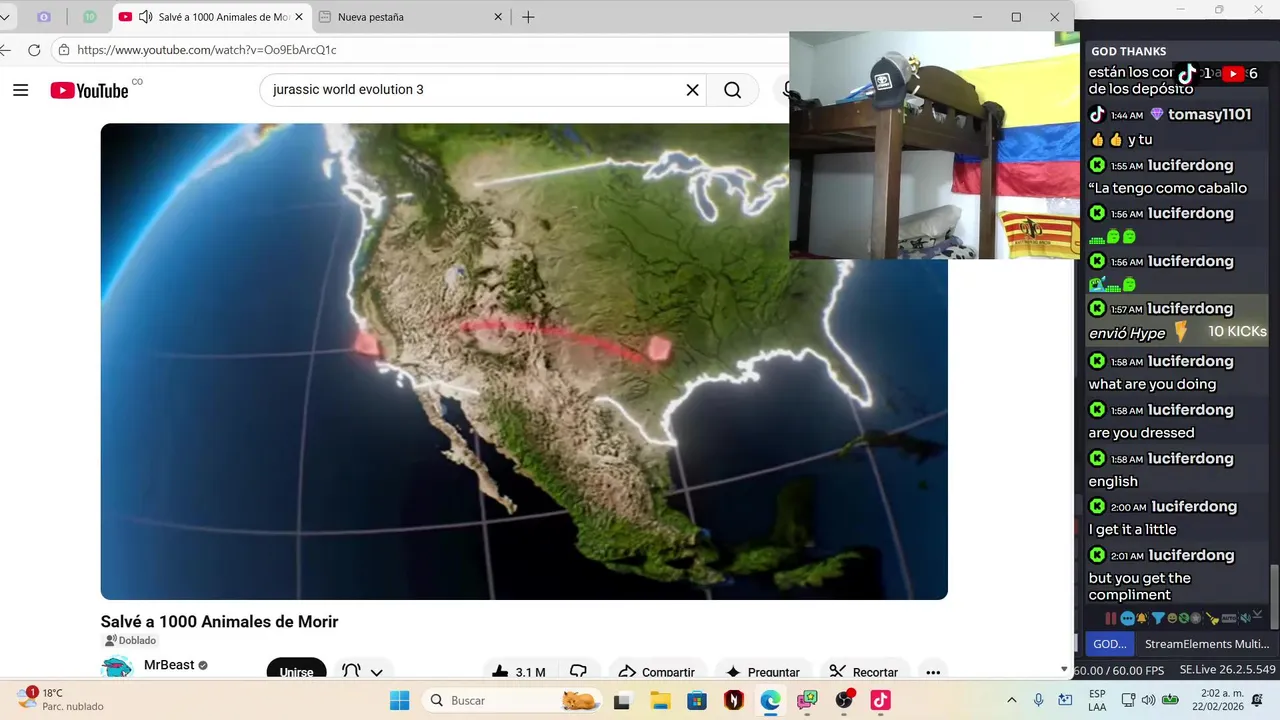Click the MrBeast video player
Screen dimensions: 1280x720
click(524, 361)
